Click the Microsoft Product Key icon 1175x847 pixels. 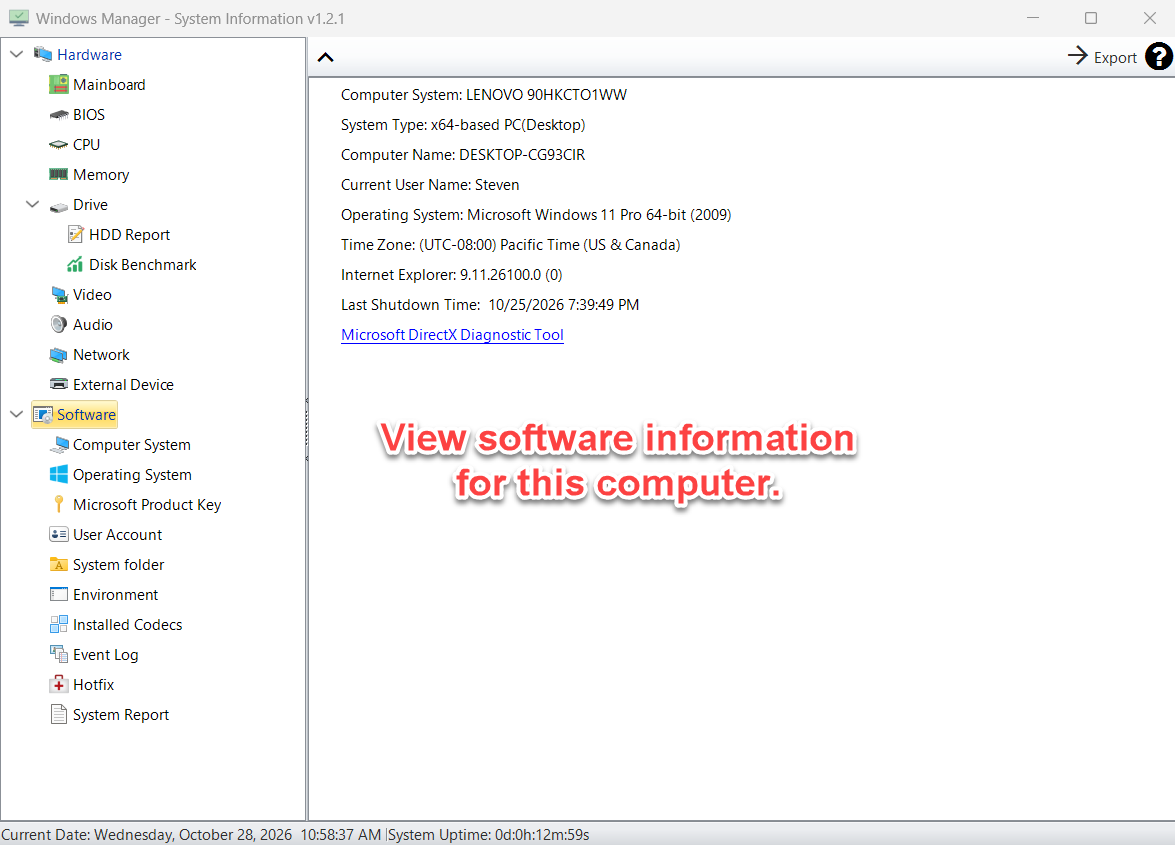click(58, 504)
